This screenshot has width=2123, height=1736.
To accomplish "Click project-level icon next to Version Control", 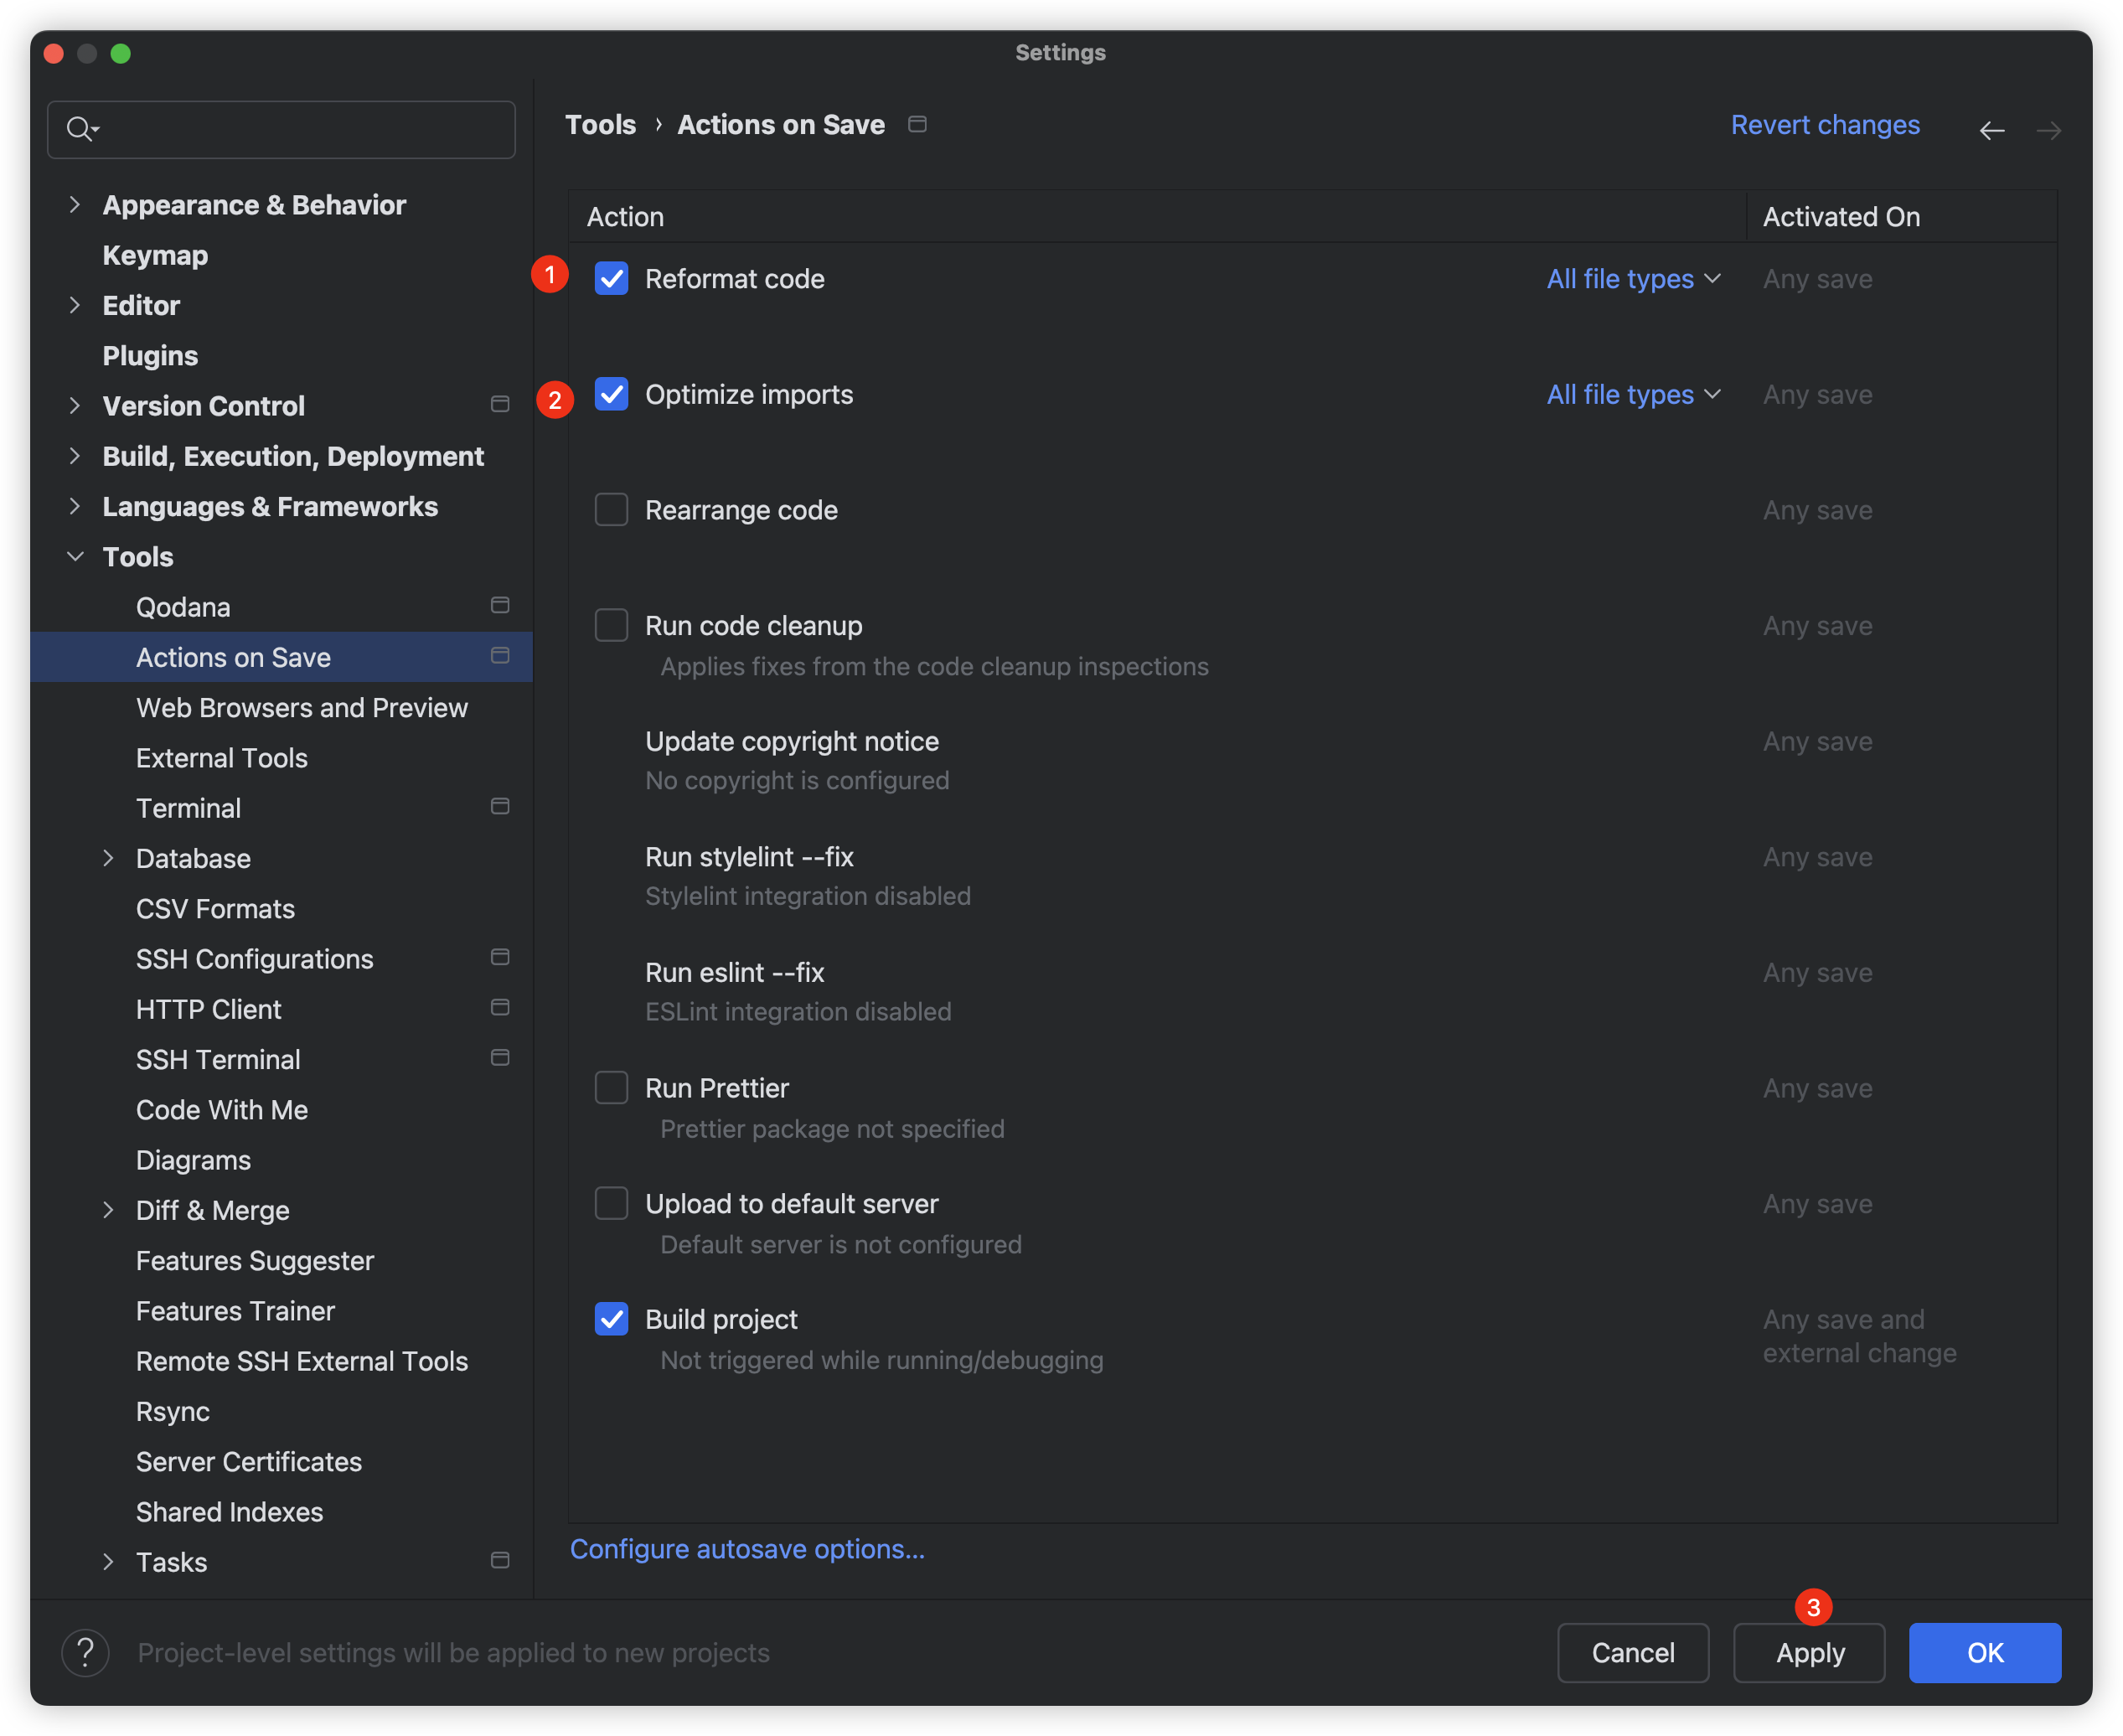I will click(500, 404).
